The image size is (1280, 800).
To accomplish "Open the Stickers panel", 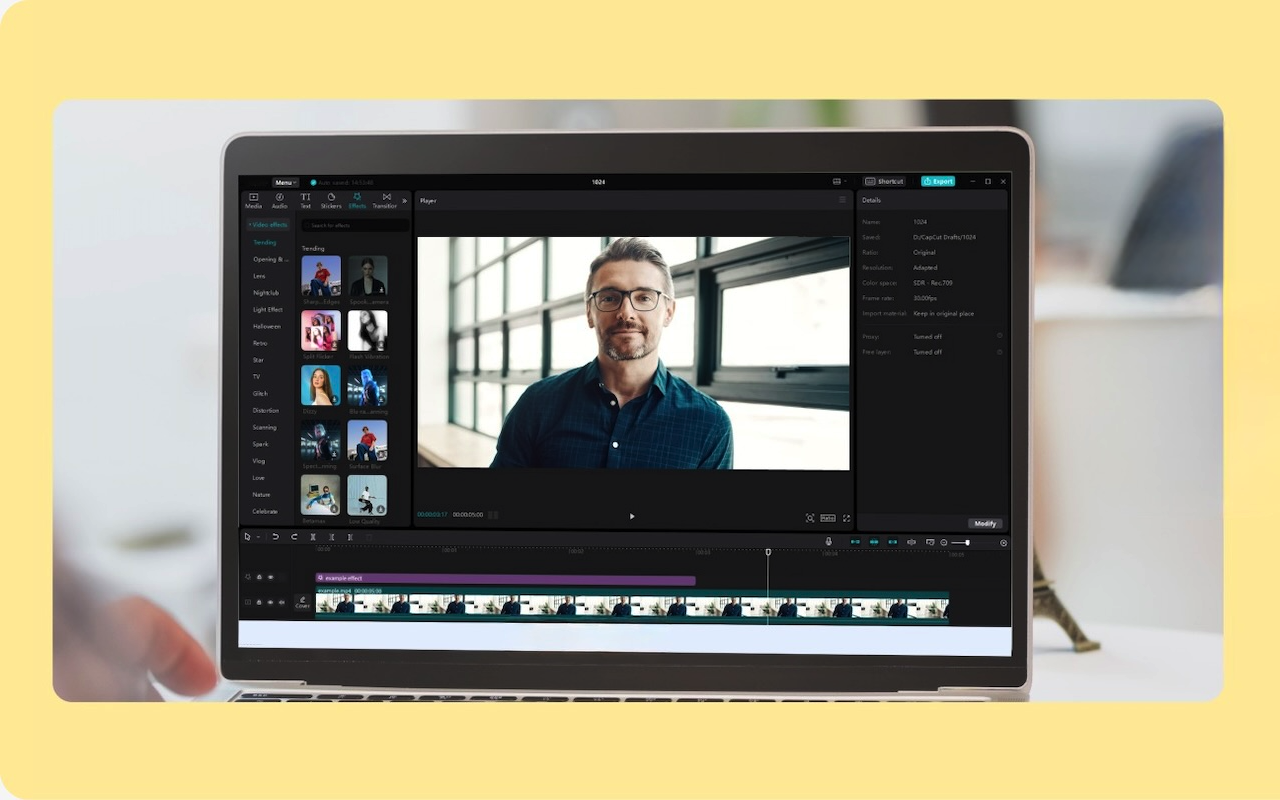I will click(x=331, y=201).
